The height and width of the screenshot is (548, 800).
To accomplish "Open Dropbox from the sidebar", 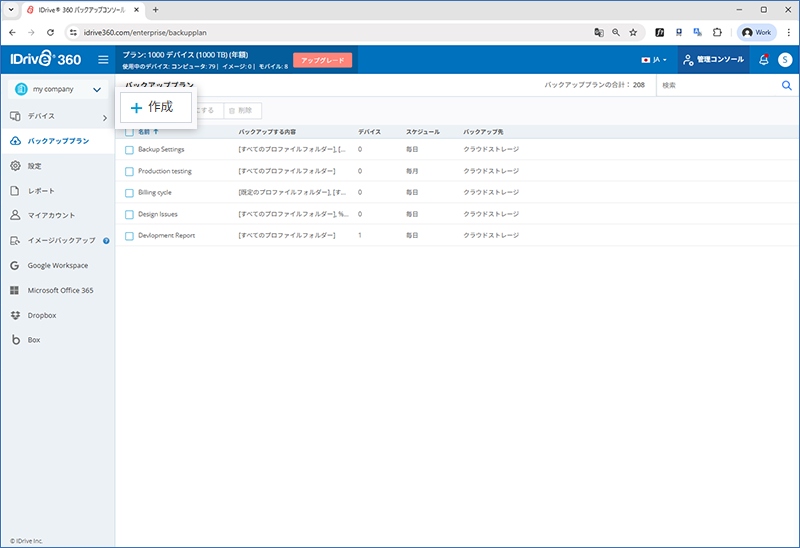I will point(42,315).
